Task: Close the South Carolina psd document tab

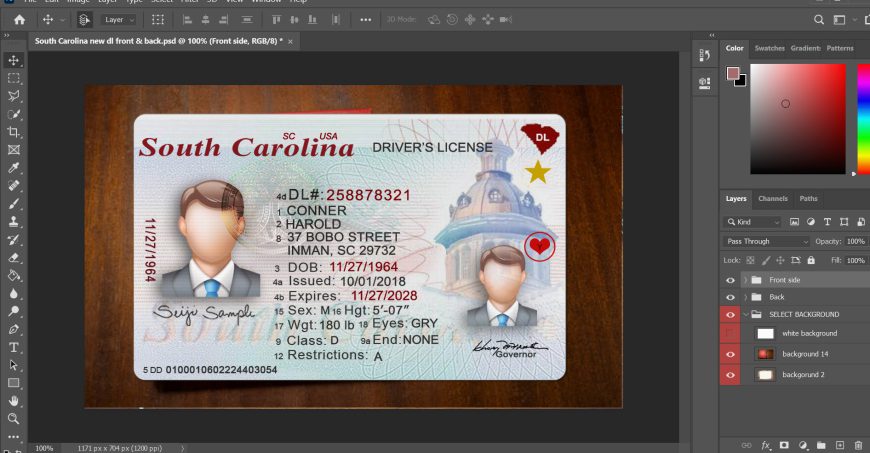Action: click(290, 42)
